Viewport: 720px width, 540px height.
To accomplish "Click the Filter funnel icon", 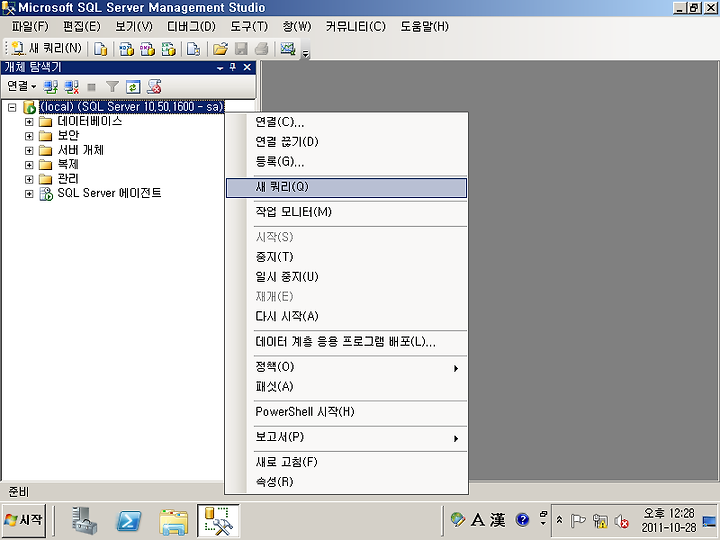I will point(112,86).
